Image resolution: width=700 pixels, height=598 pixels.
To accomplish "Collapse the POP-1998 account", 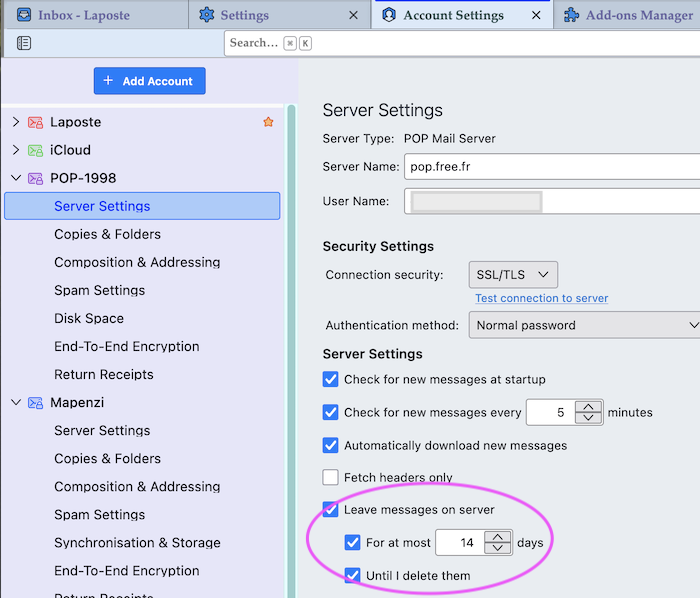I will click(x=16, y=178).
